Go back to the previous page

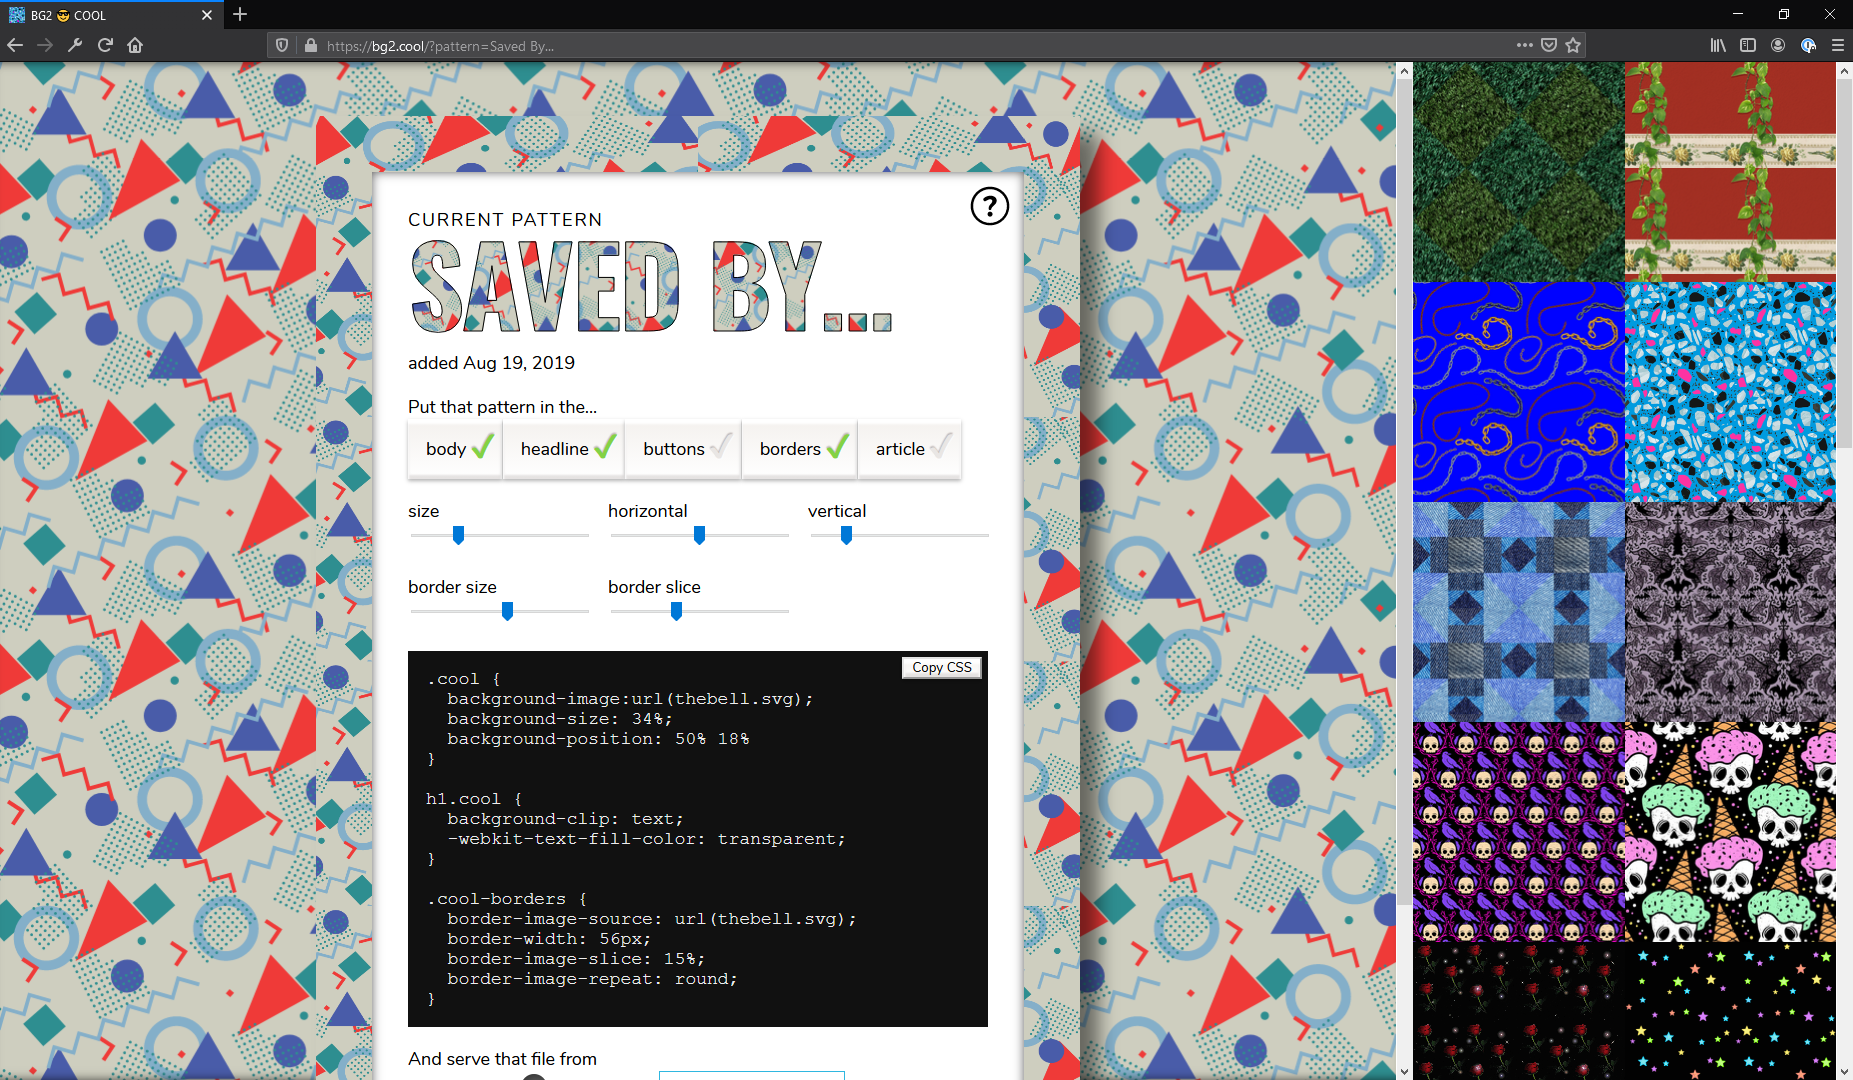pos(15,45)
